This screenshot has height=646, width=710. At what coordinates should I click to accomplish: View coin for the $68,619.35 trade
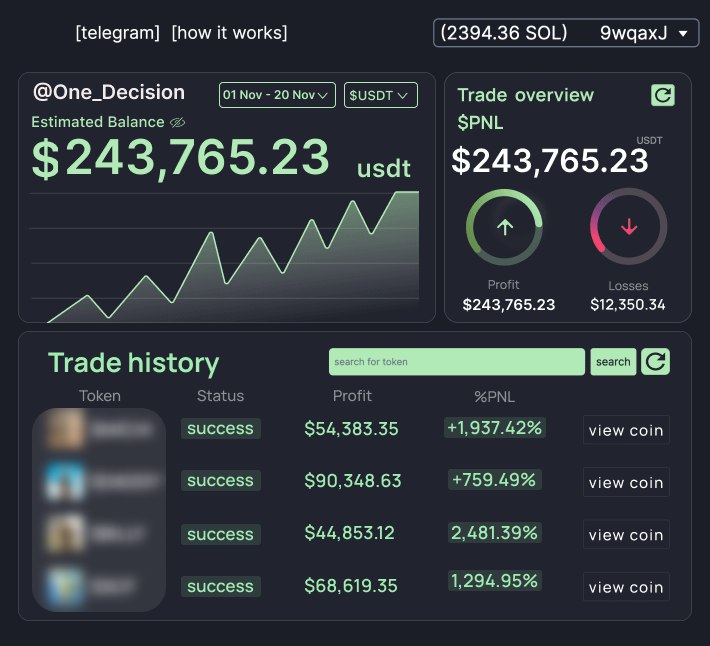(x=626, y=587)
